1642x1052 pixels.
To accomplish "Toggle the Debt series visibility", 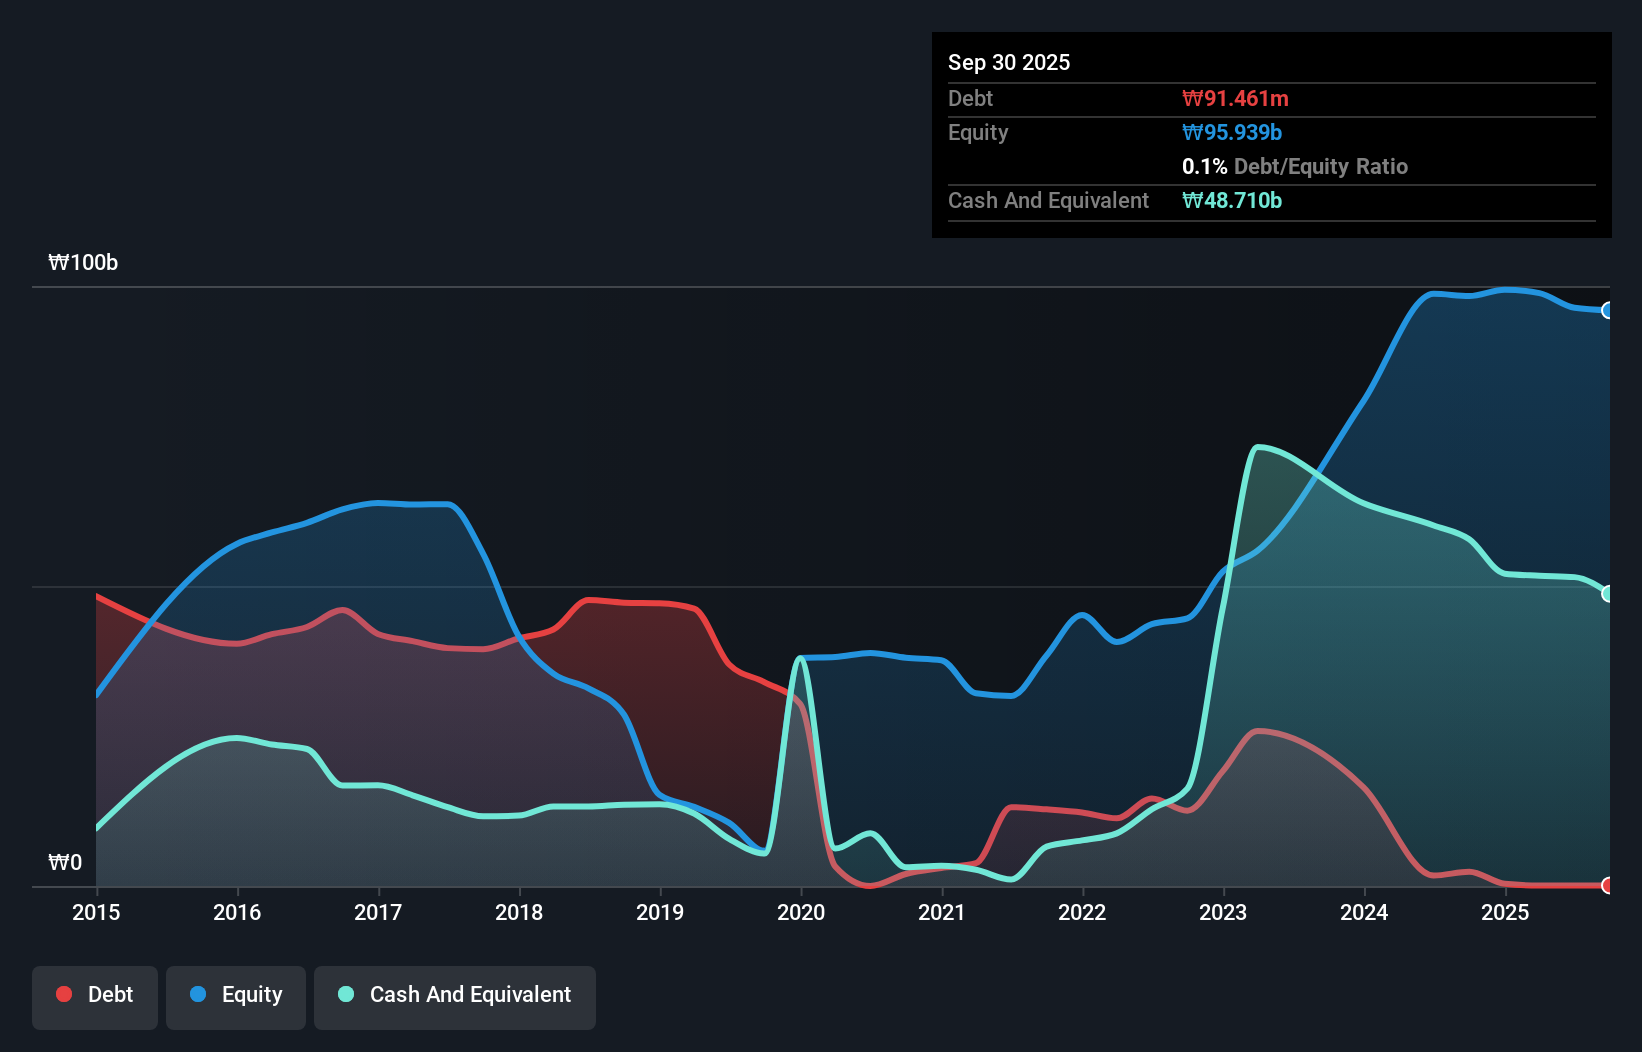I will 95,994.
